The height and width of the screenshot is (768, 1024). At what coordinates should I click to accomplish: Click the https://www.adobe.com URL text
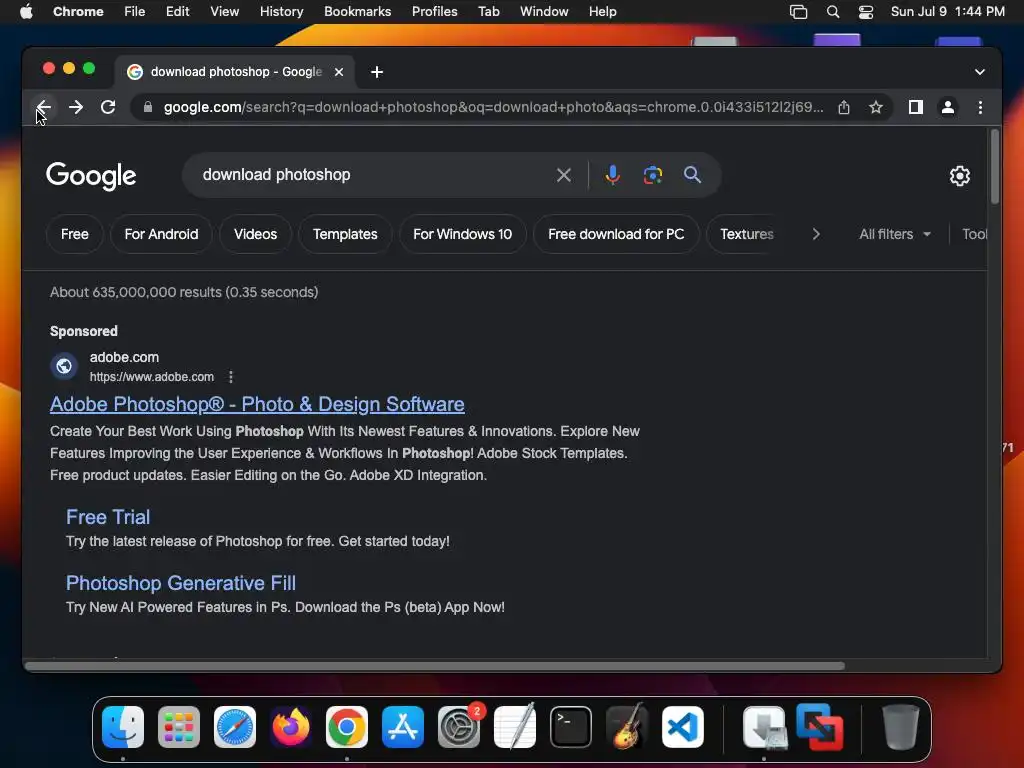(152, 377)
